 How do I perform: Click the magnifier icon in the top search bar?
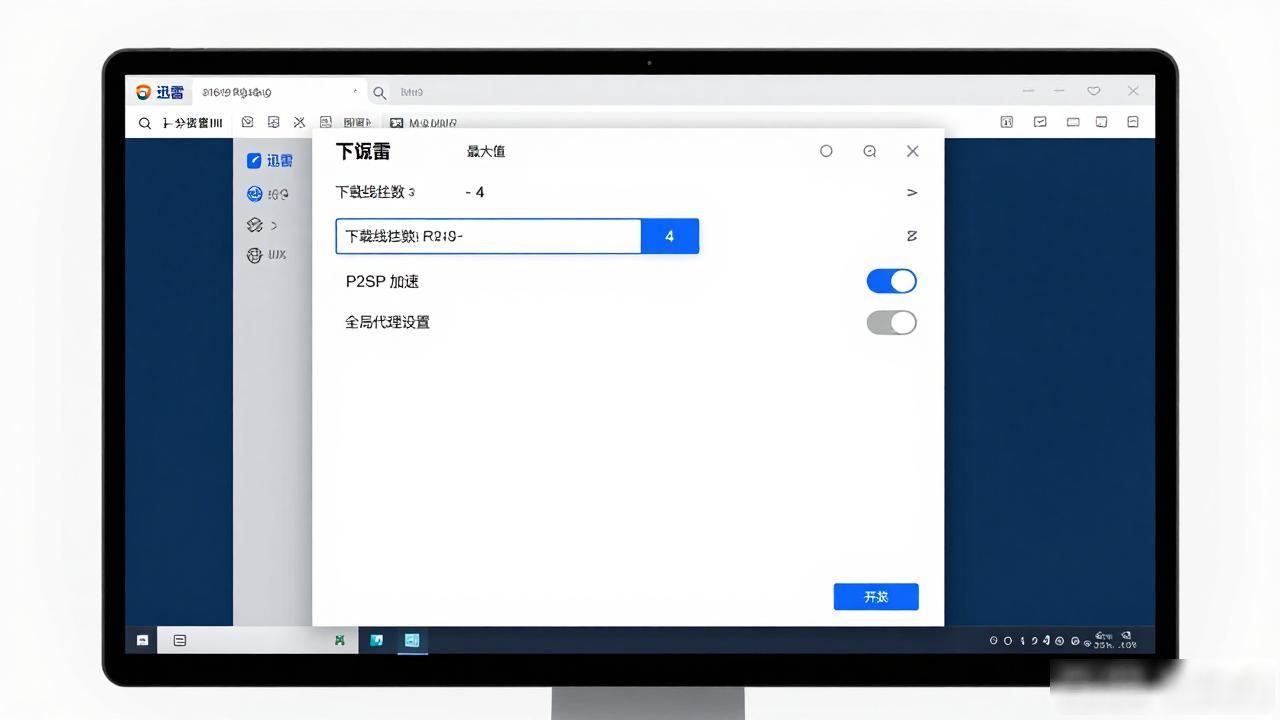380,93
